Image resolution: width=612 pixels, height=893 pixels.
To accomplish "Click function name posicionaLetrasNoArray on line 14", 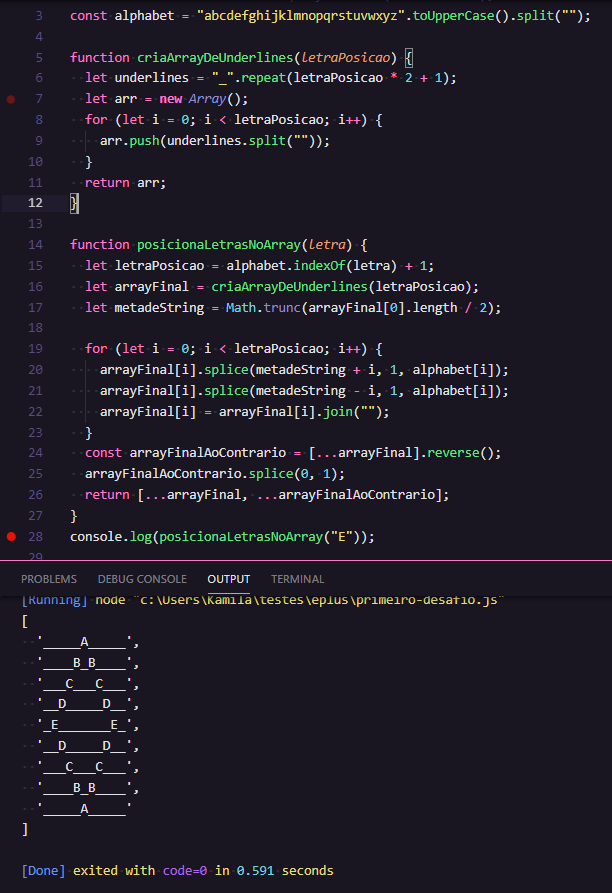I will pos(219,245).
